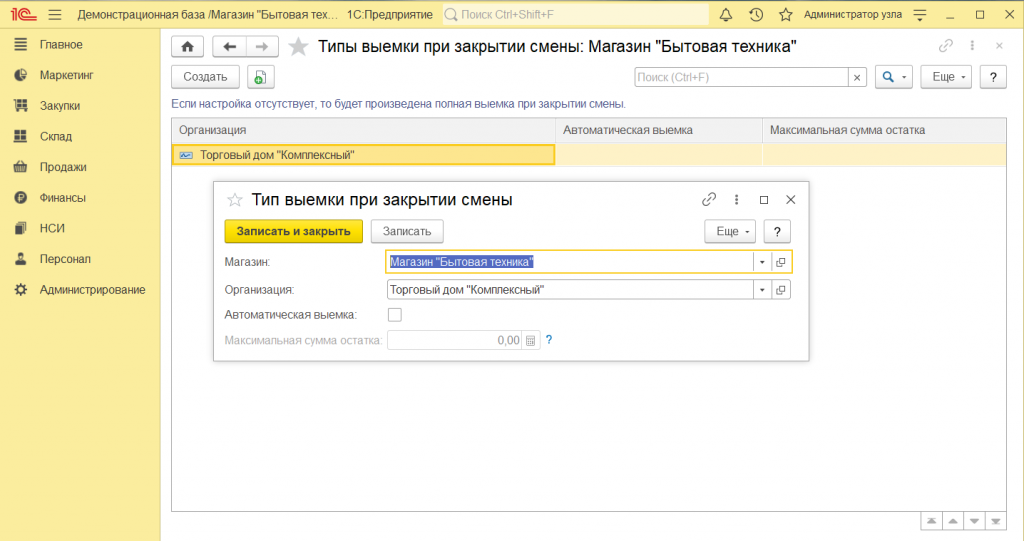Expand the Магазин dropdown list
Screen dimensions: 1024x541
point(762,261)
